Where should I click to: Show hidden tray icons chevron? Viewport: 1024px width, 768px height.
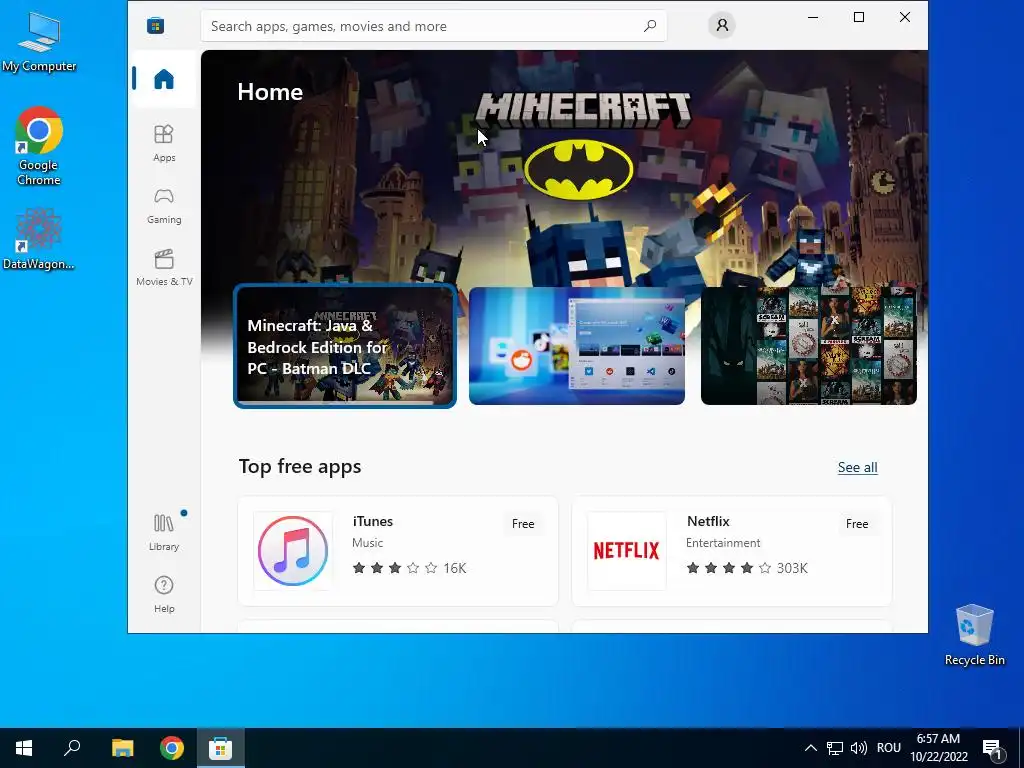810,748
